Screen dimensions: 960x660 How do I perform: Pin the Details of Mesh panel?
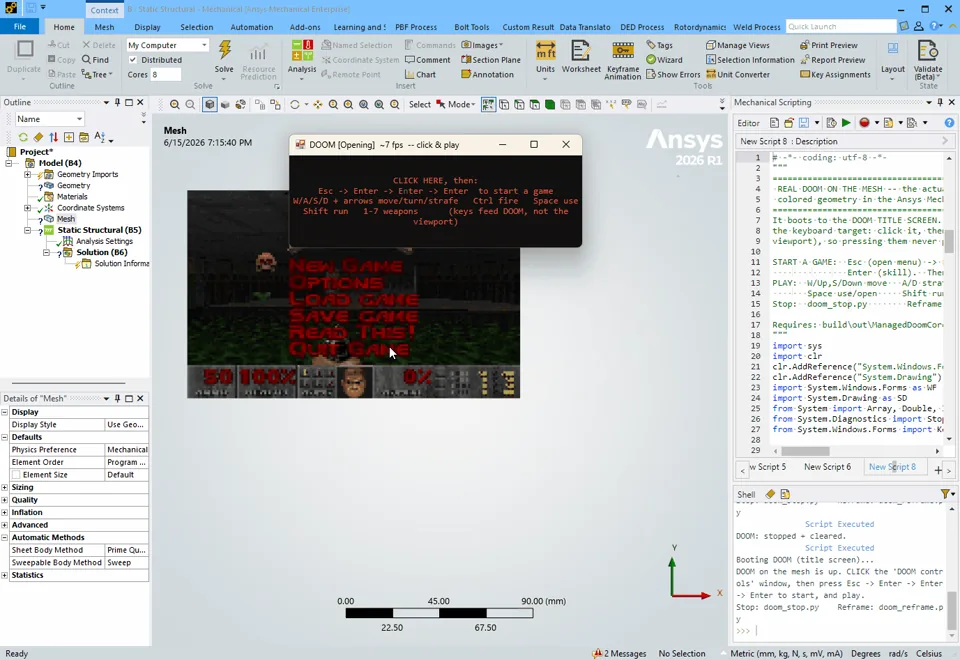118,398
